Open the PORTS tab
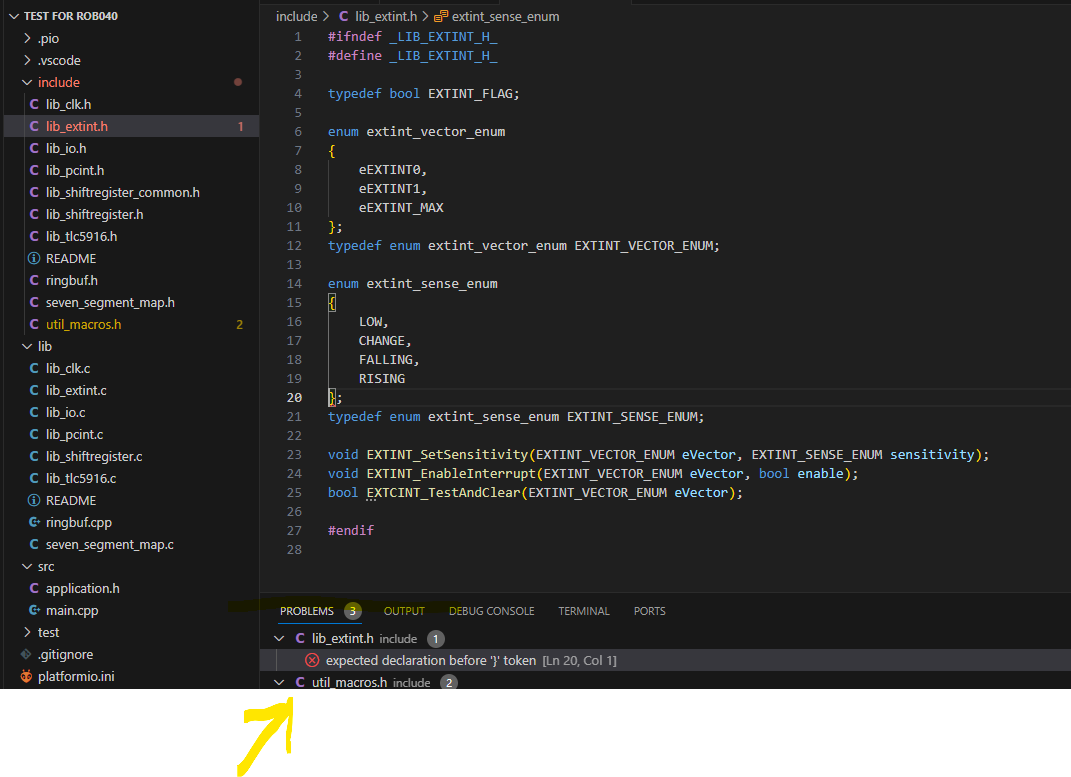Screen dimensions: 1071x777 [x=649, y=611]
